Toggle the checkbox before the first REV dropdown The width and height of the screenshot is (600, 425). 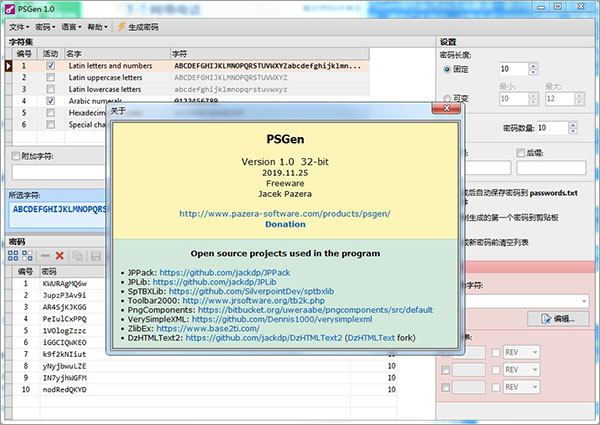(x=496, y=352)
